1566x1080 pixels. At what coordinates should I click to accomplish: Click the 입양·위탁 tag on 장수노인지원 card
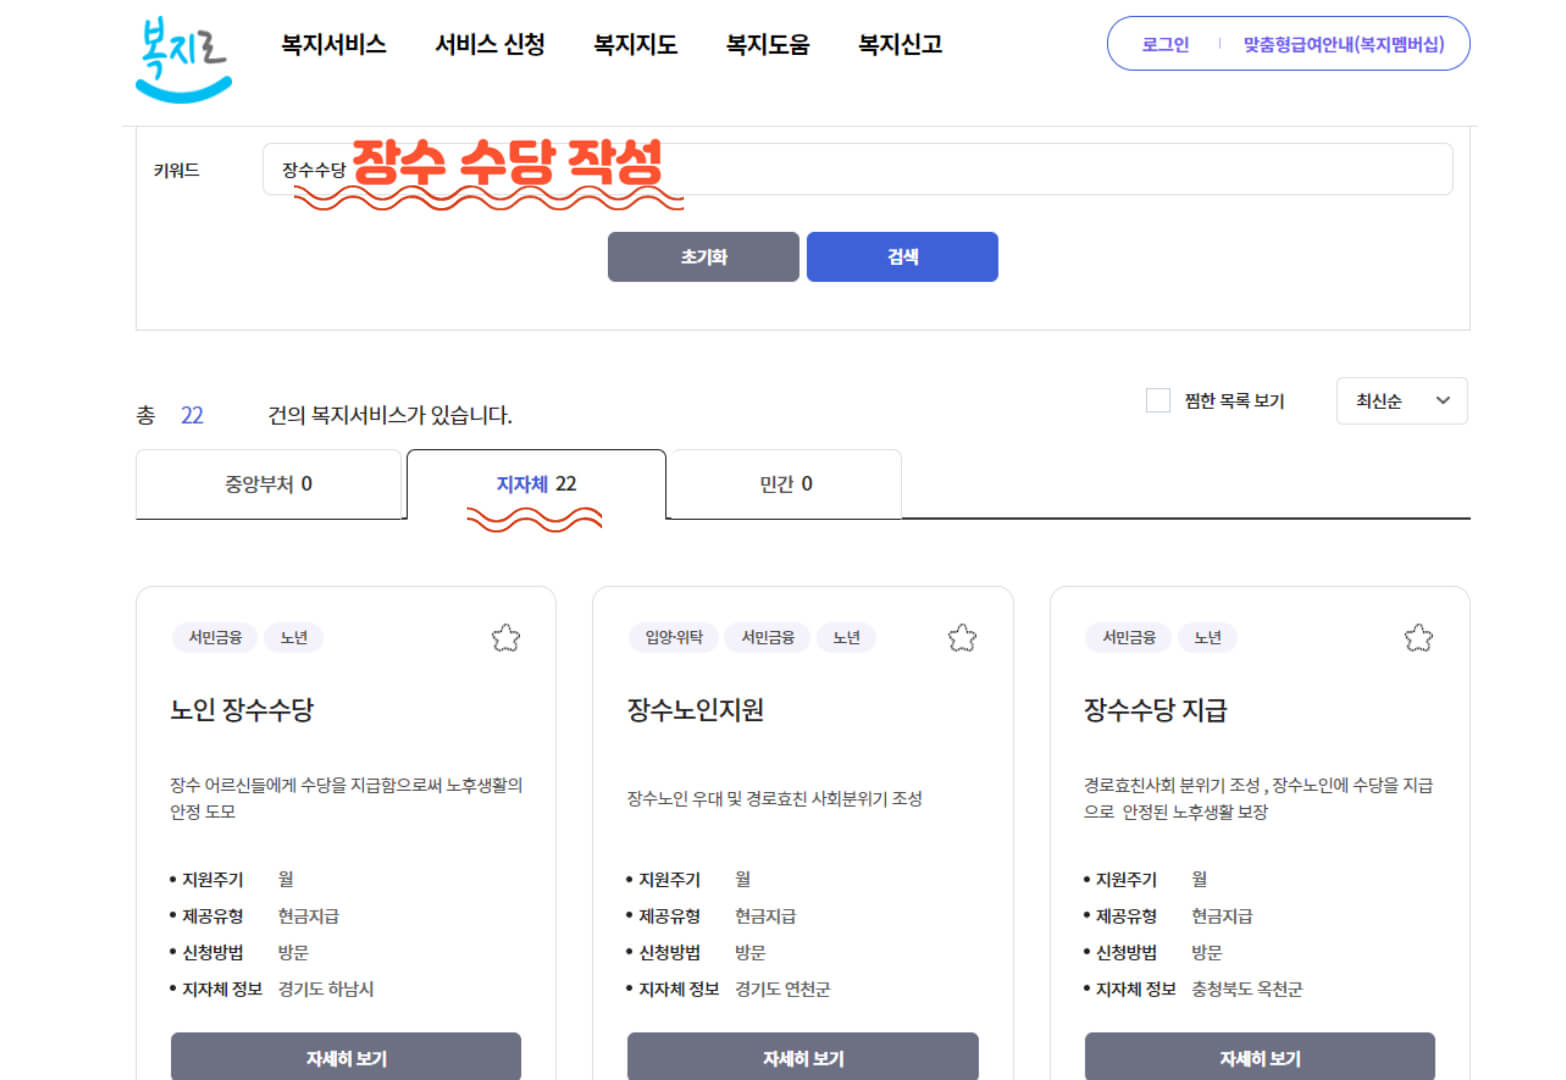tap(672, 637)
